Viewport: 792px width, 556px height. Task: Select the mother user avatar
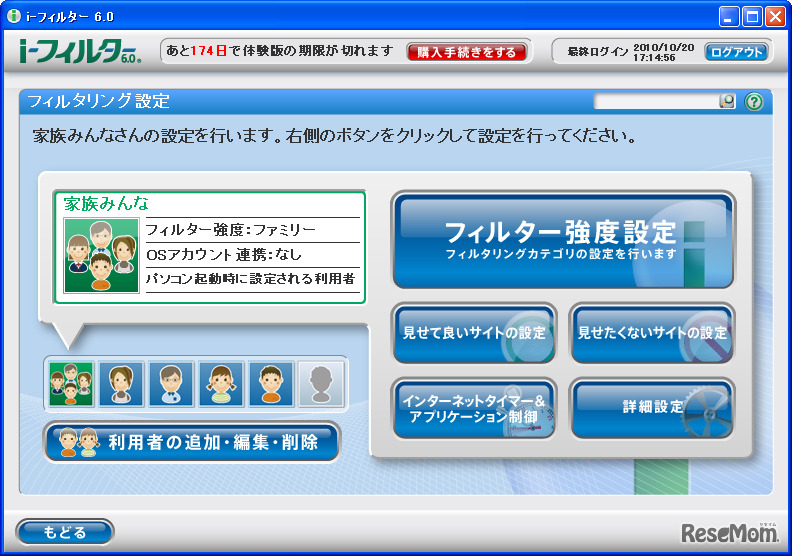121,384
